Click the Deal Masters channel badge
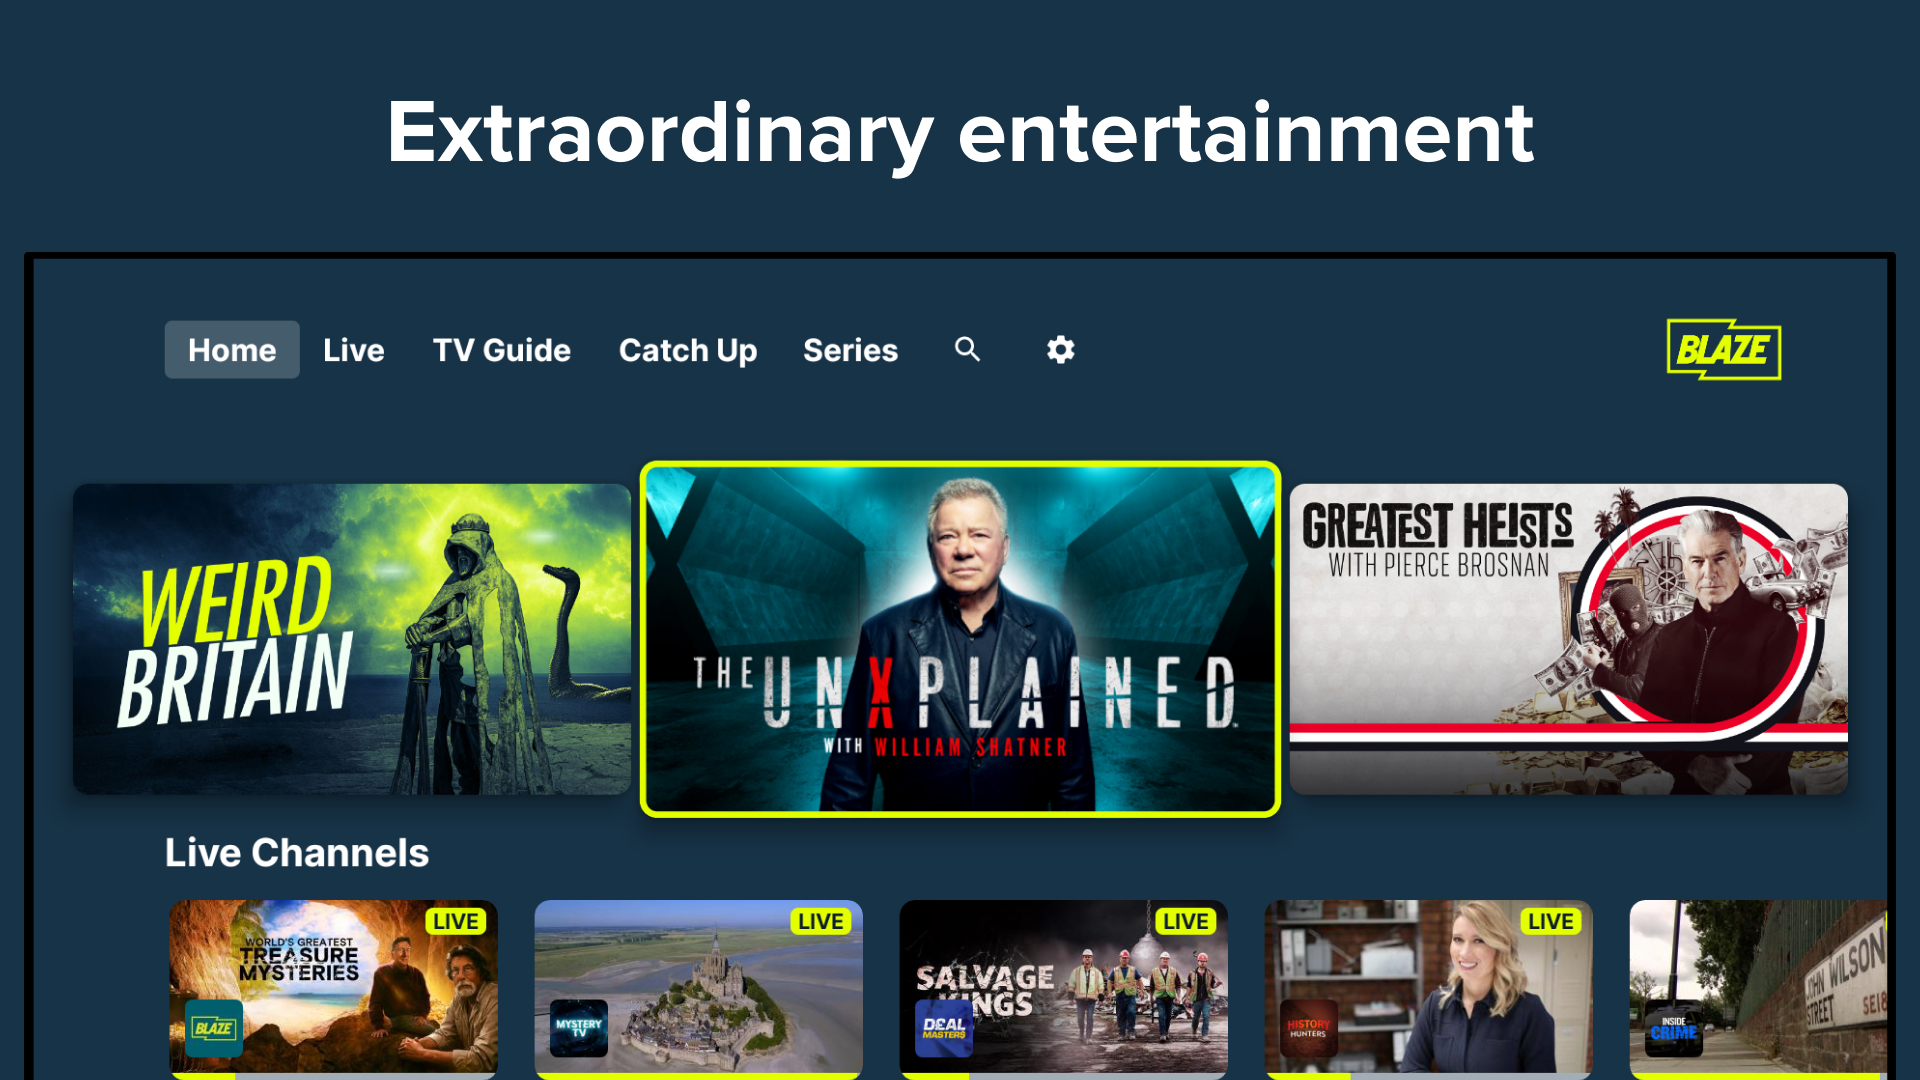This screenshot has width=1920, height=1080. [944, 1028]
